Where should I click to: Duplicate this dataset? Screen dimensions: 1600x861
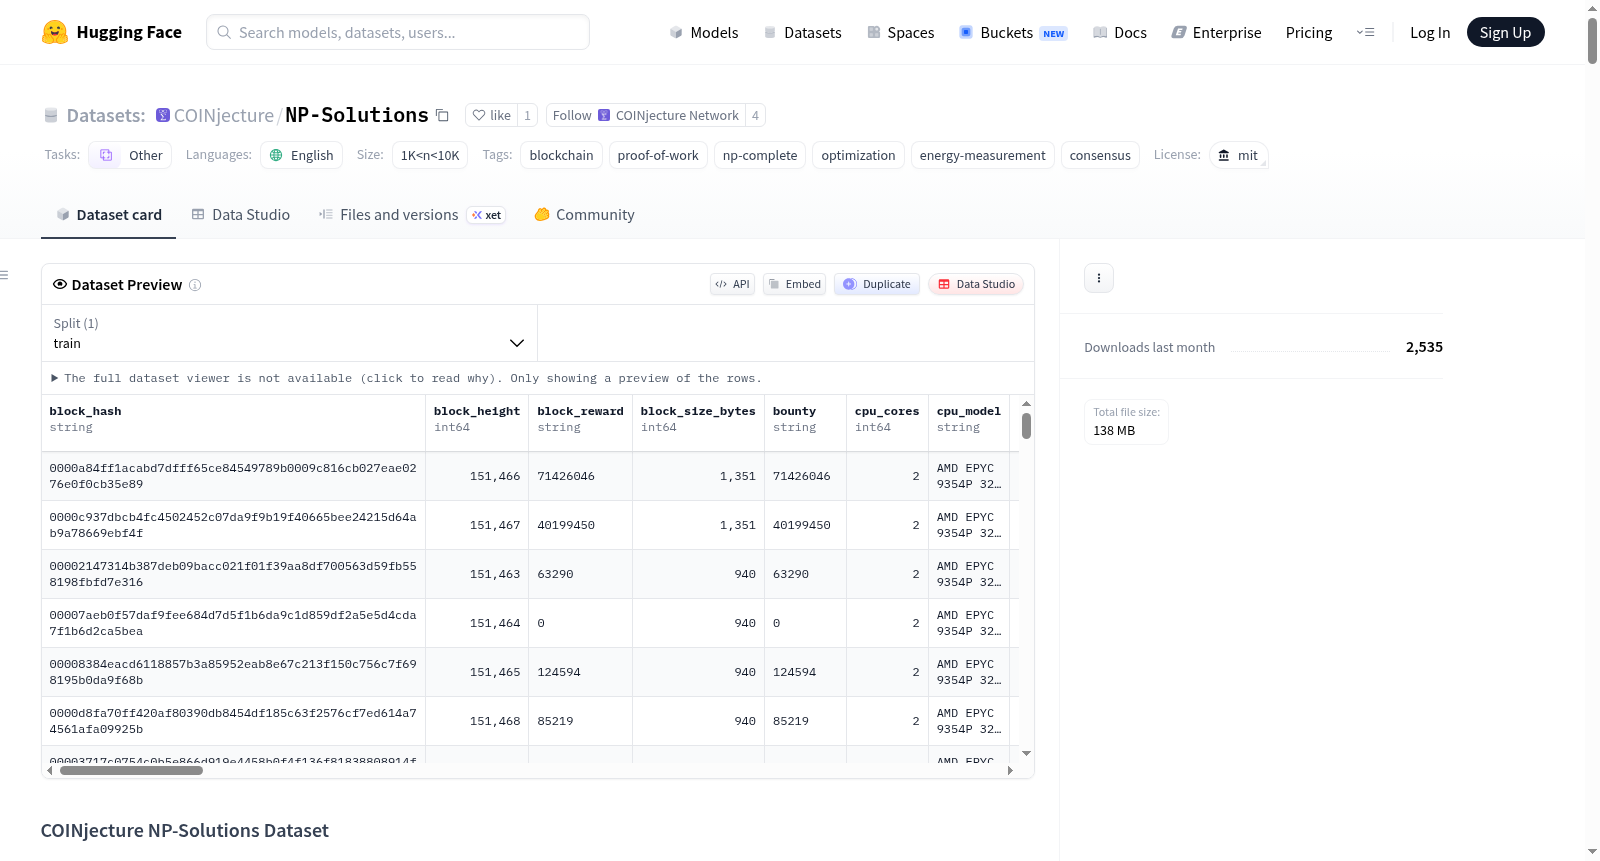pyautogui.click(x=877, y=284)
